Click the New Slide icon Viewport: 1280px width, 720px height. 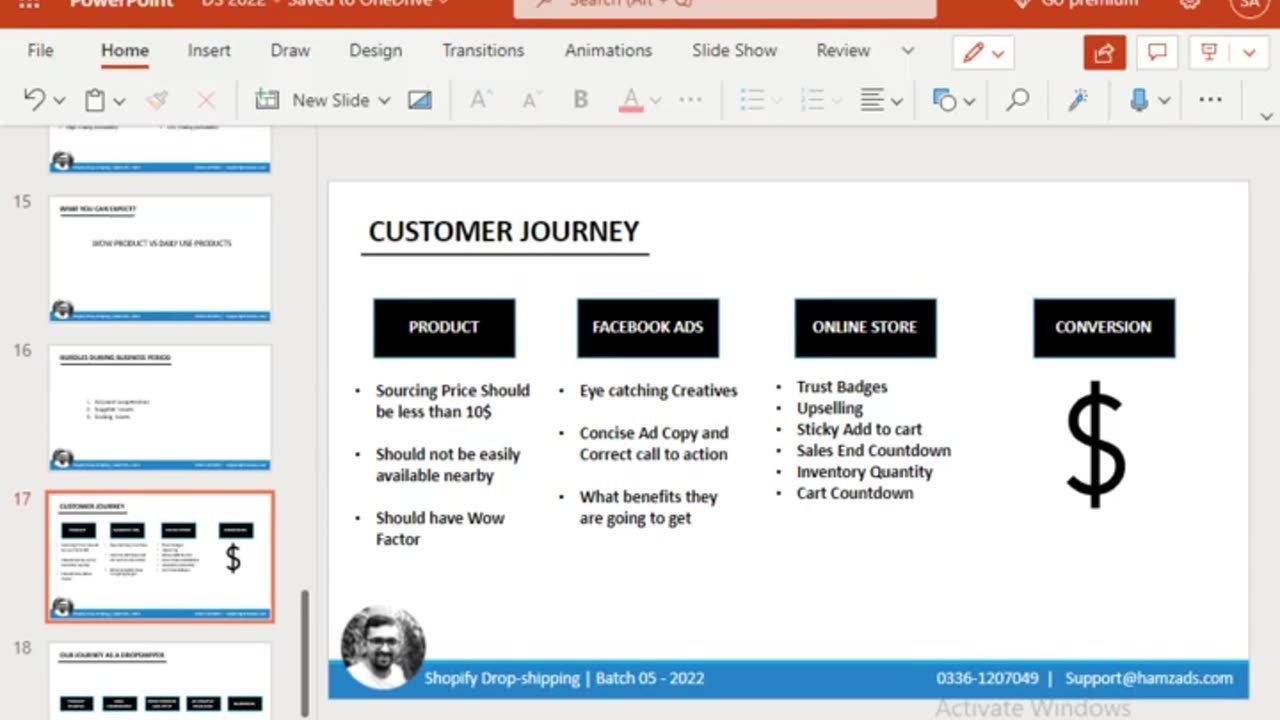(267, 100)
